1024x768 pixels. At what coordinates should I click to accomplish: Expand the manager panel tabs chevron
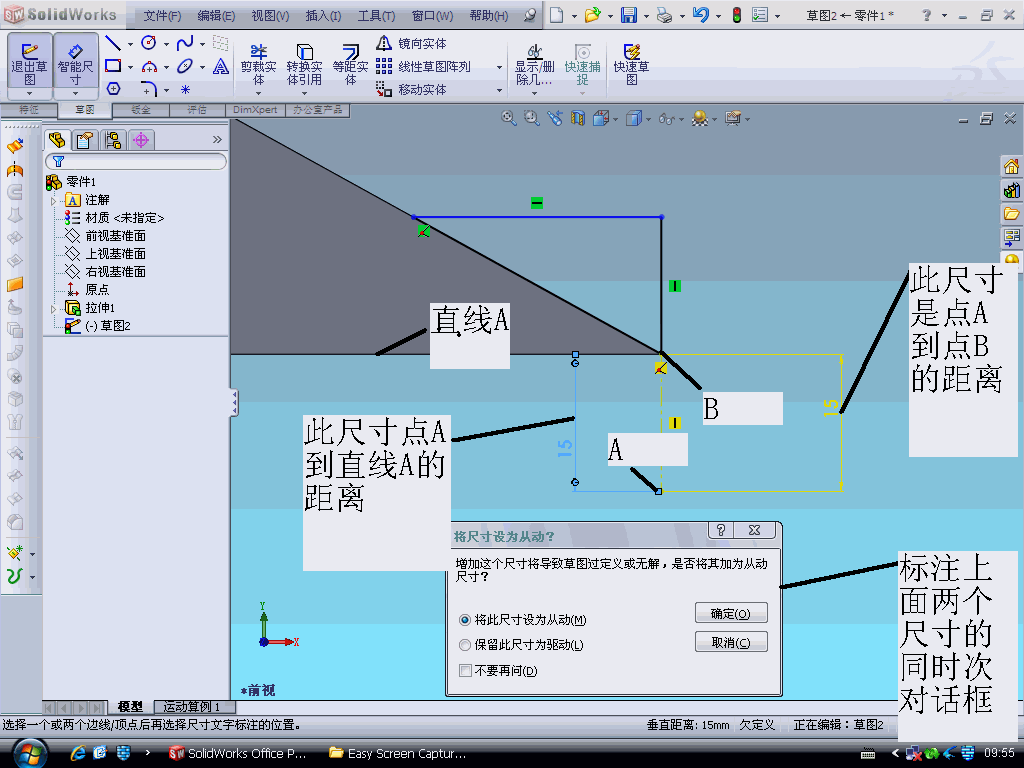[217, 140]
